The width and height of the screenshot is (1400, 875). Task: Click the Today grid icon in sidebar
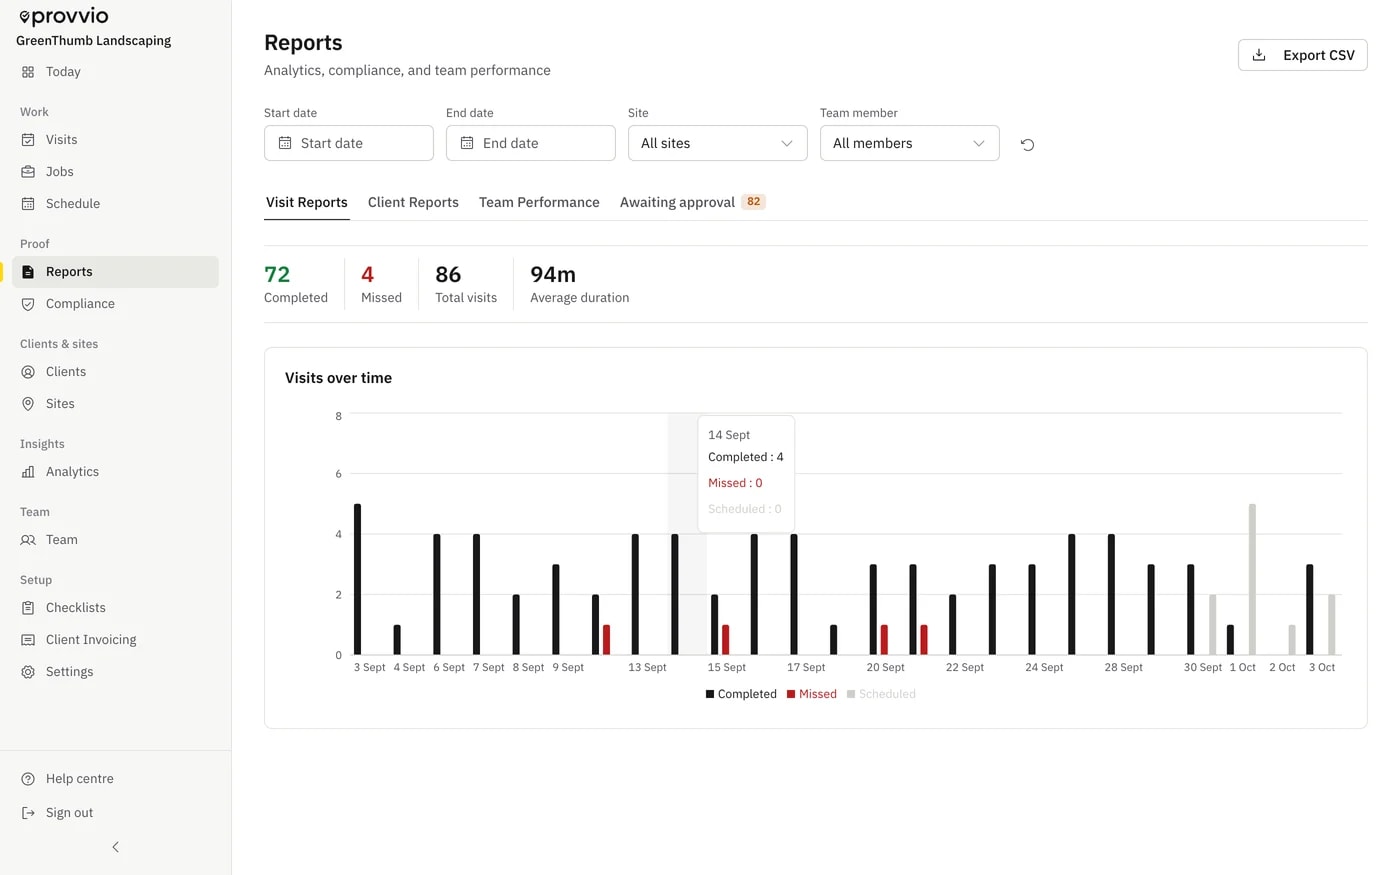[28, 72]
